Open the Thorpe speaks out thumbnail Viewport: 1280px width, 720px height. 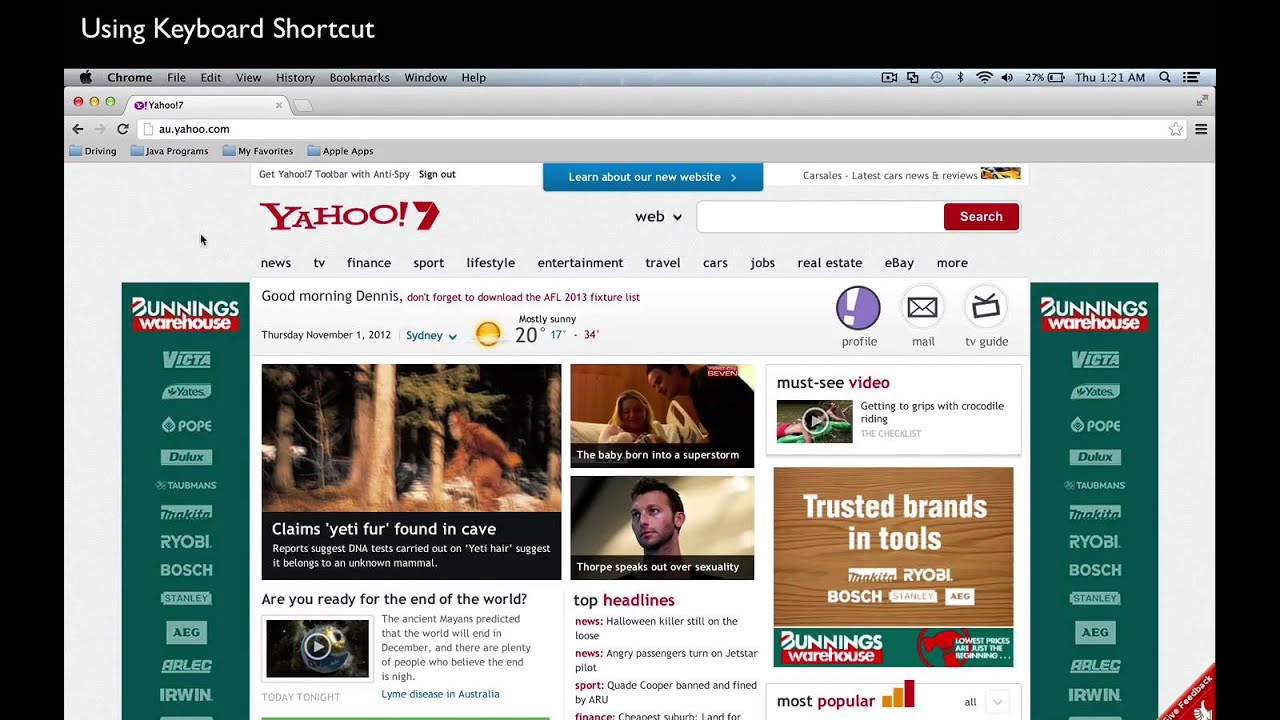click(662, 528)
